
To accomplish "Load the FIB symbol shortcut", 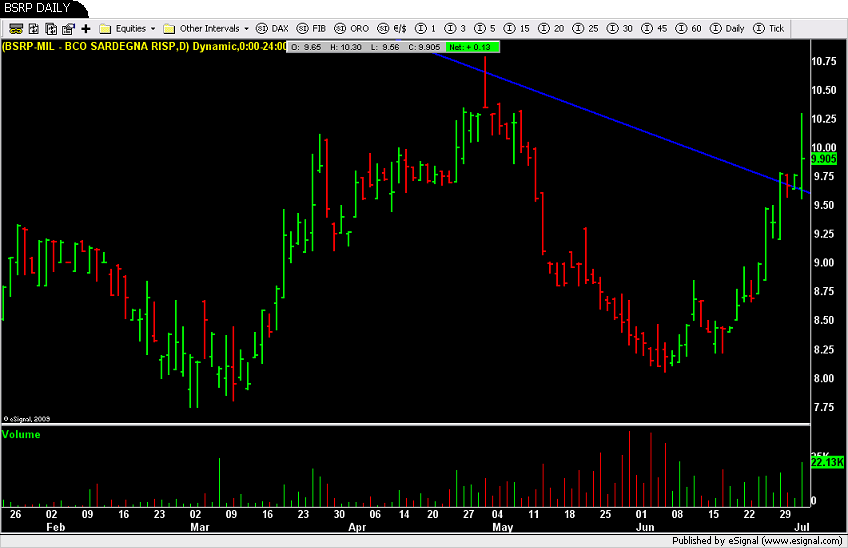I will pos(310,28).
